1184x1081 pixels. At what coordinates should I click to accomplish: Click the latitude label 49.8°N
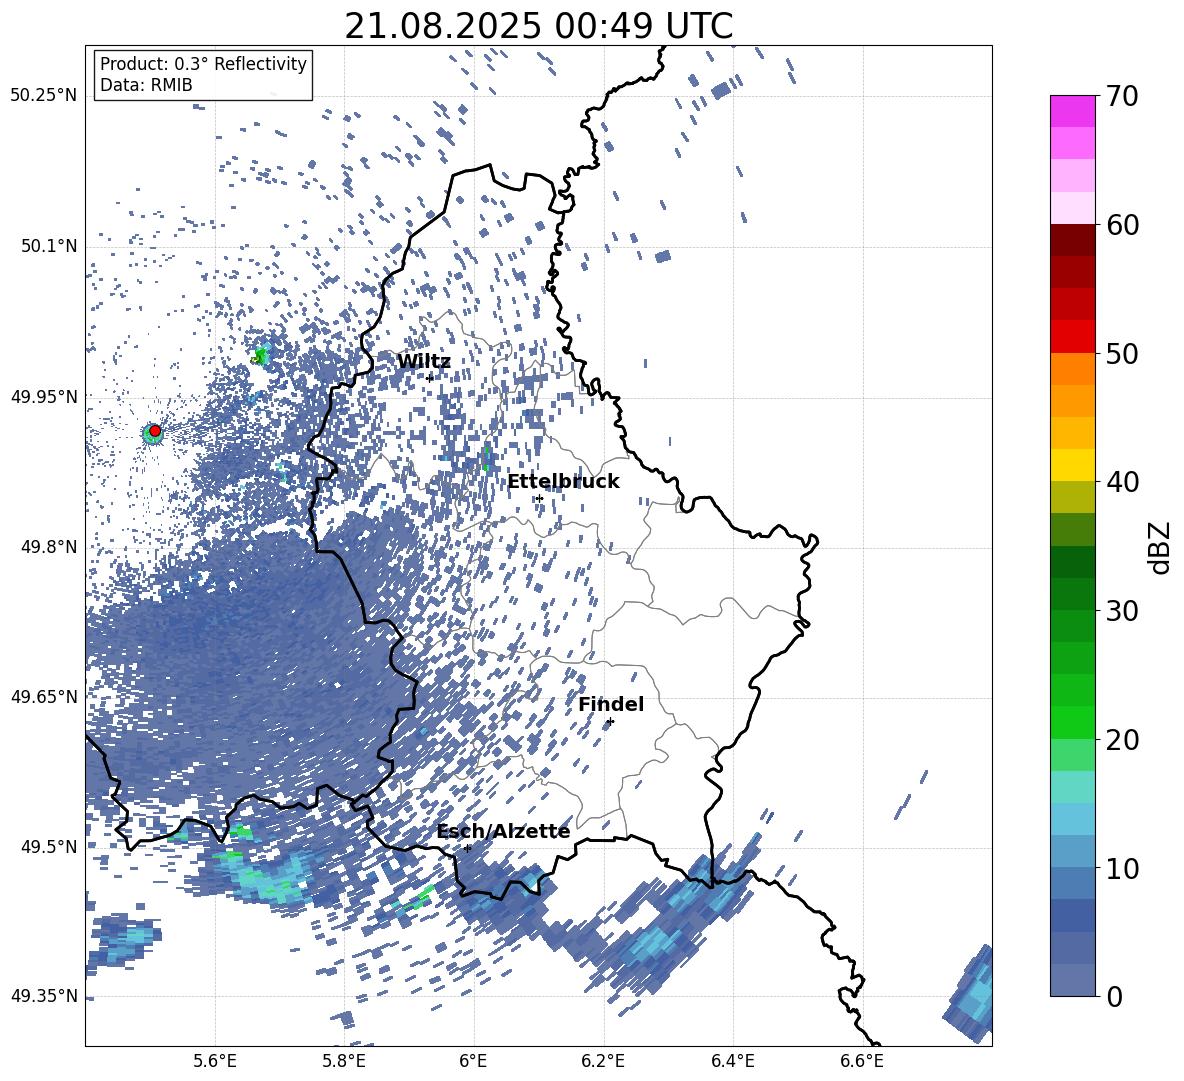point(48,547)
